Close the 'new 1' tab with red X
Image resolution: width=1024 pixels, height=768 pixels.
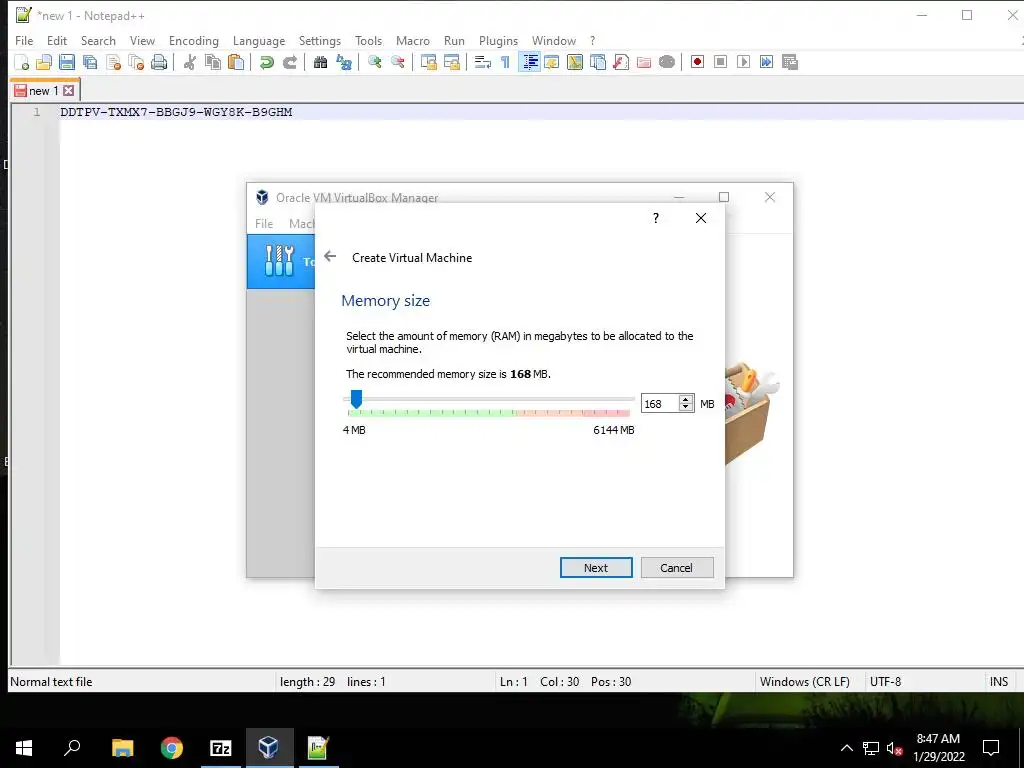point(69,91)
